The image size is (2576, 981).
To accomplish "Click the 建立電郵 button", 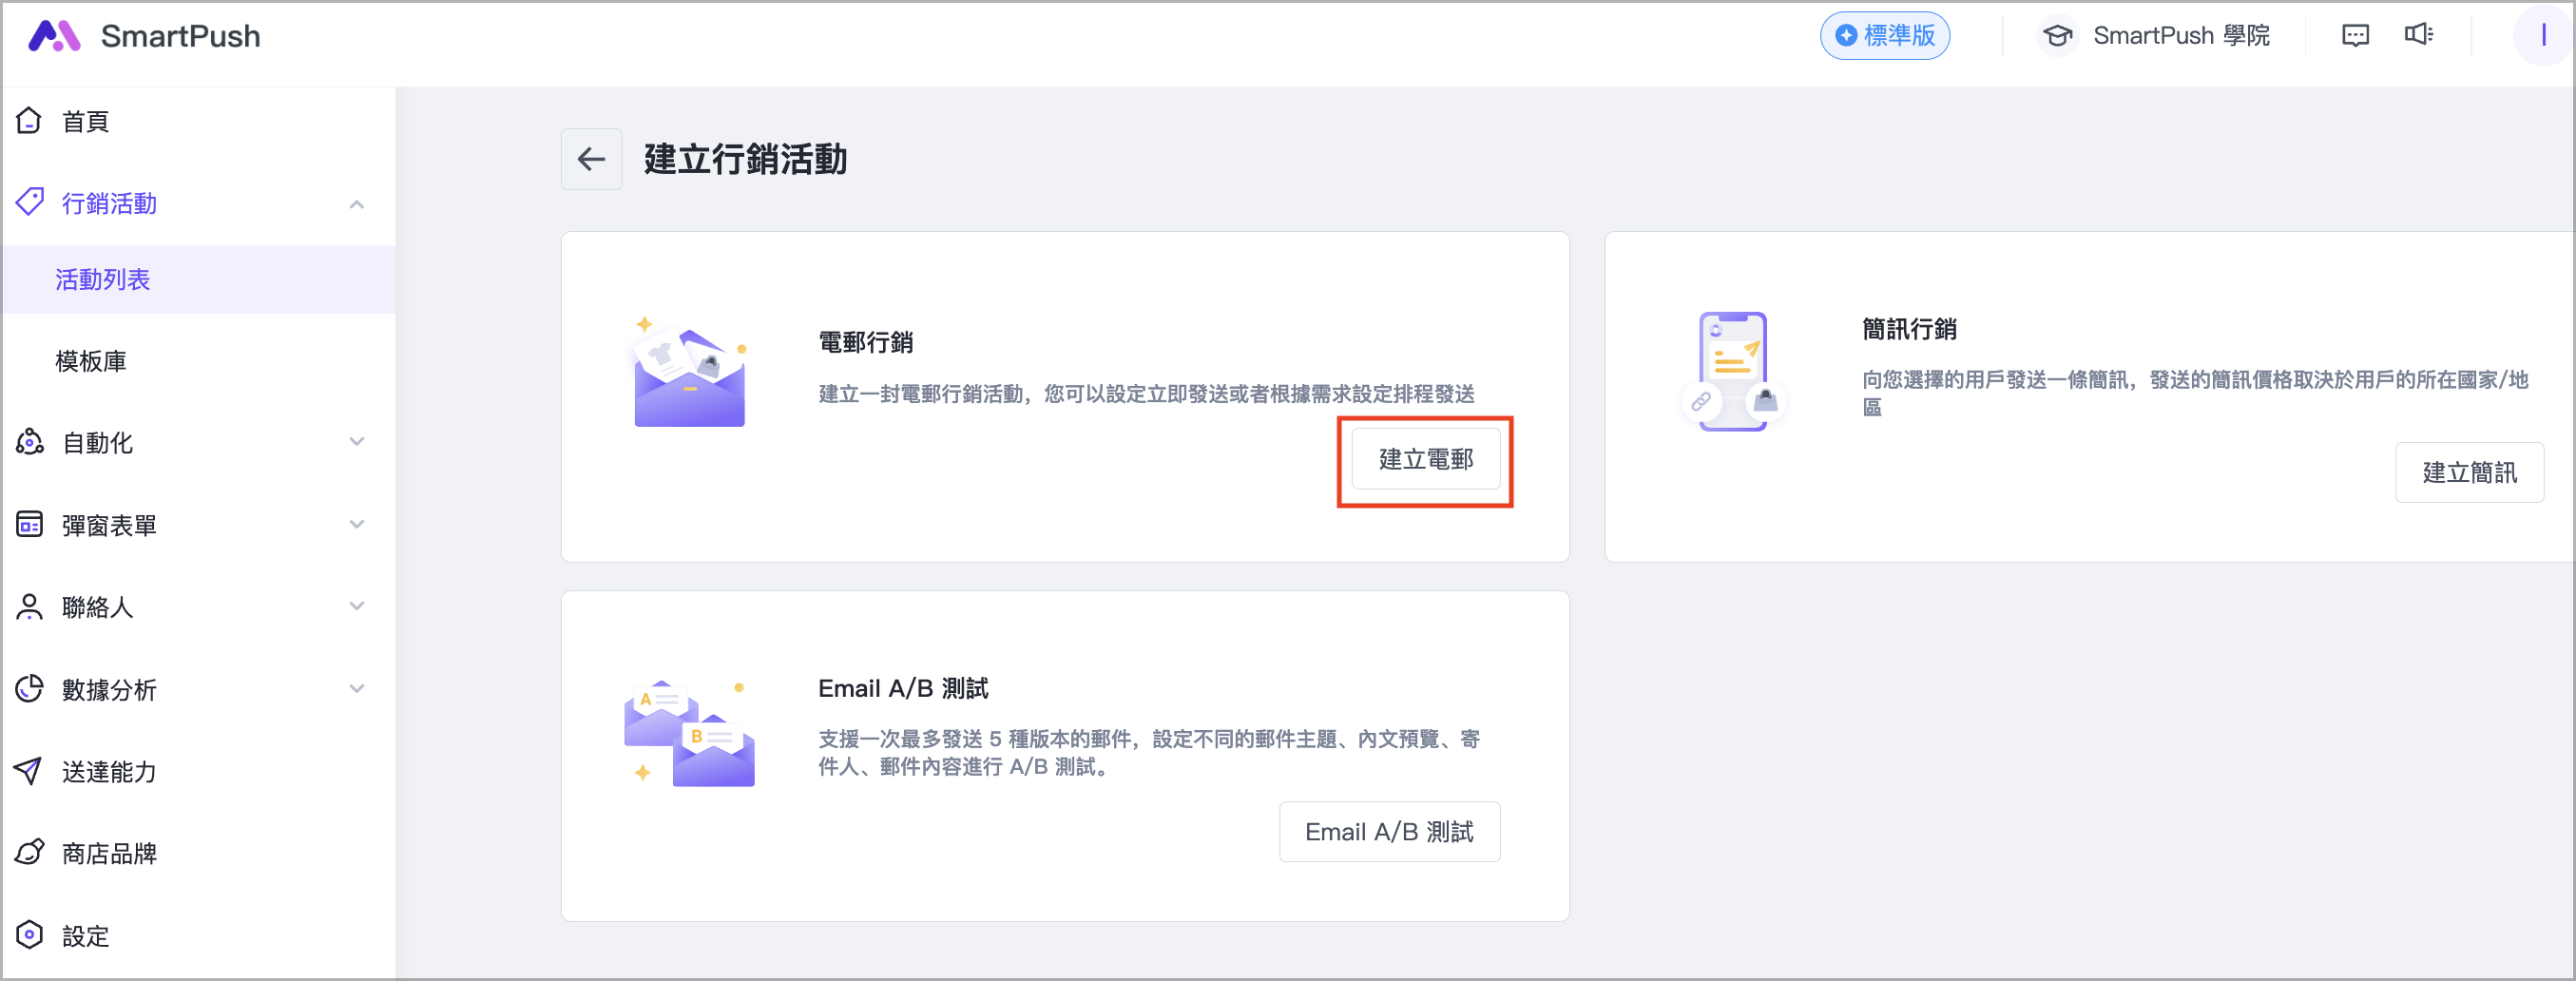I will pos(1425,459).
